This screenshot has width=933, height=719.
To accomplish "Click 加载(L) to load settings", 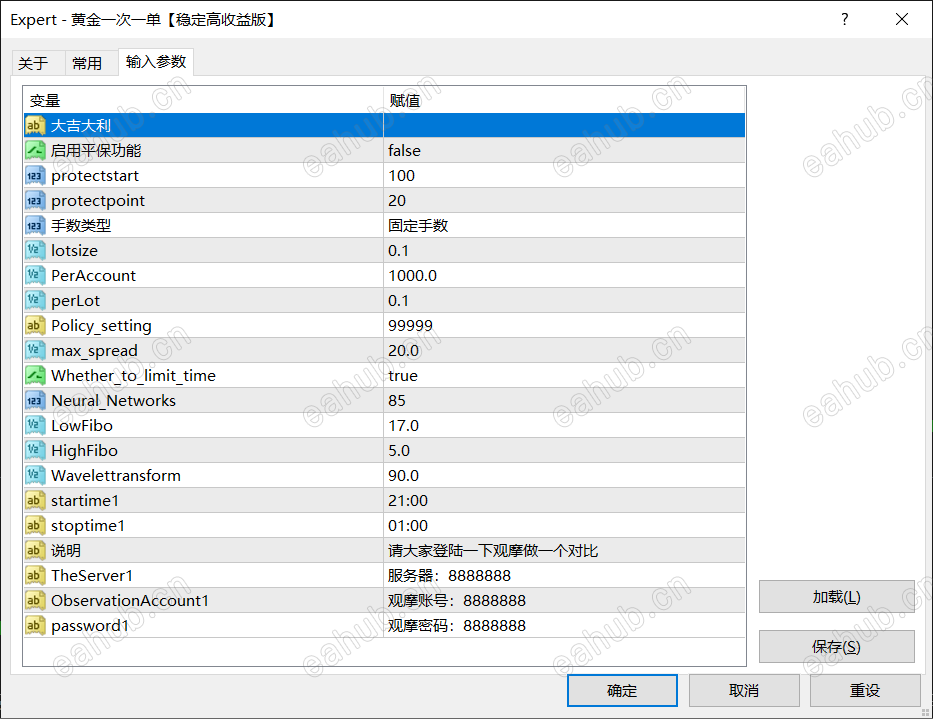I will point(837,596).
